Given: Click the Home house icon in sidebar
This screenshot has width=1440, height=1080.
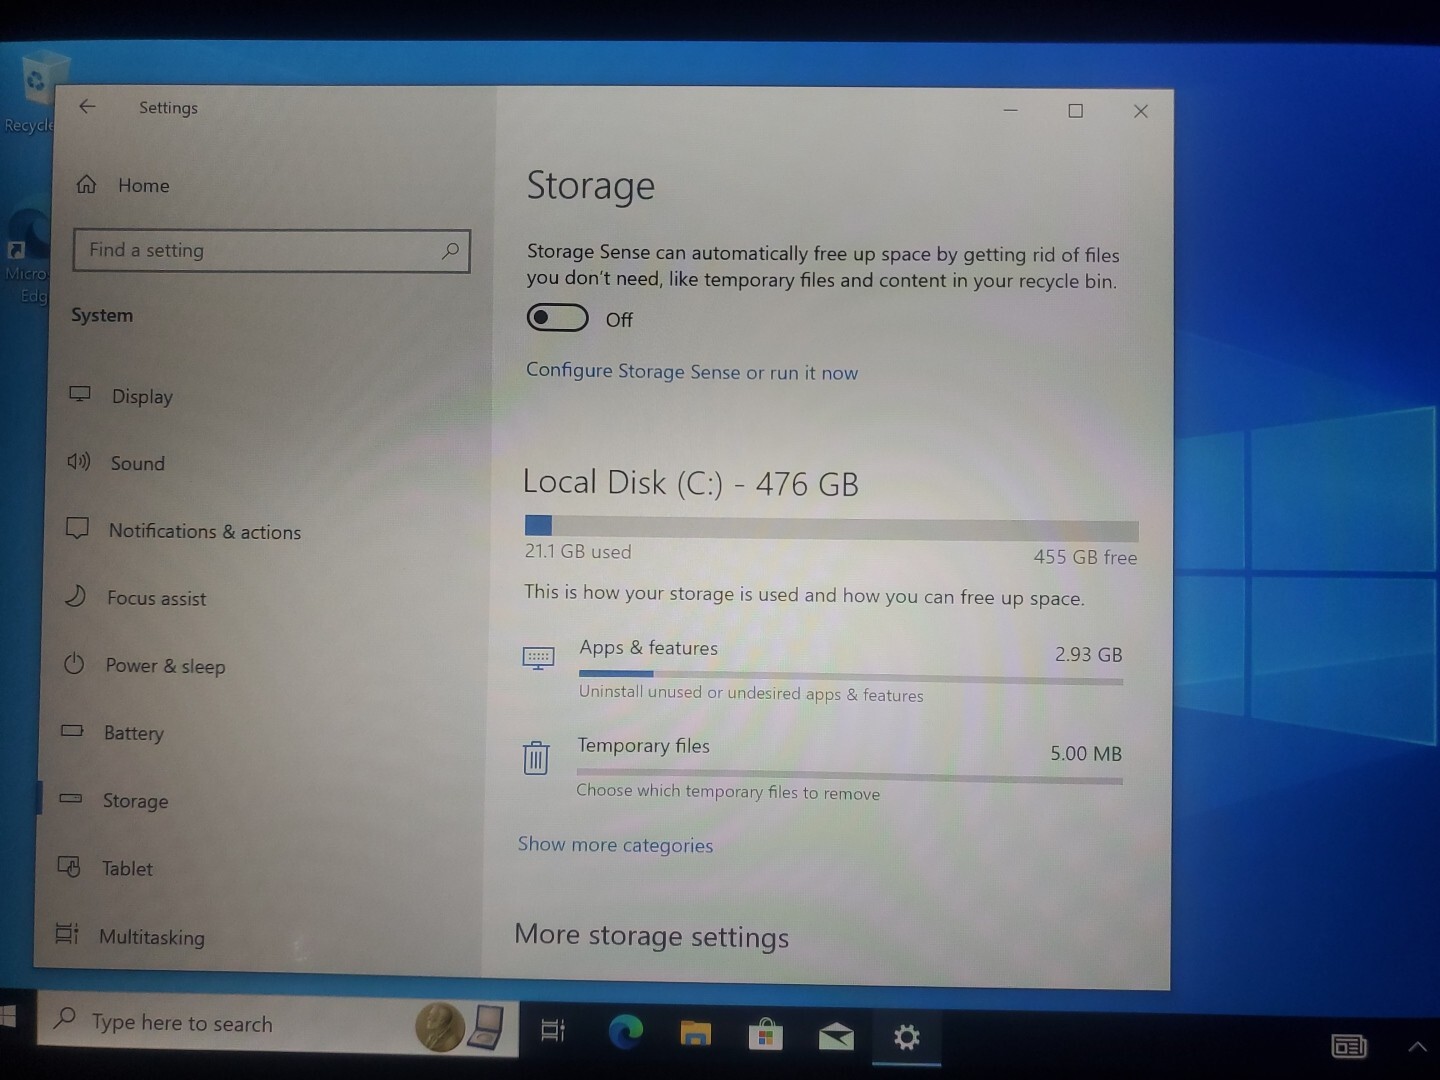Looking at the screenshot, I should pos(87,184).
